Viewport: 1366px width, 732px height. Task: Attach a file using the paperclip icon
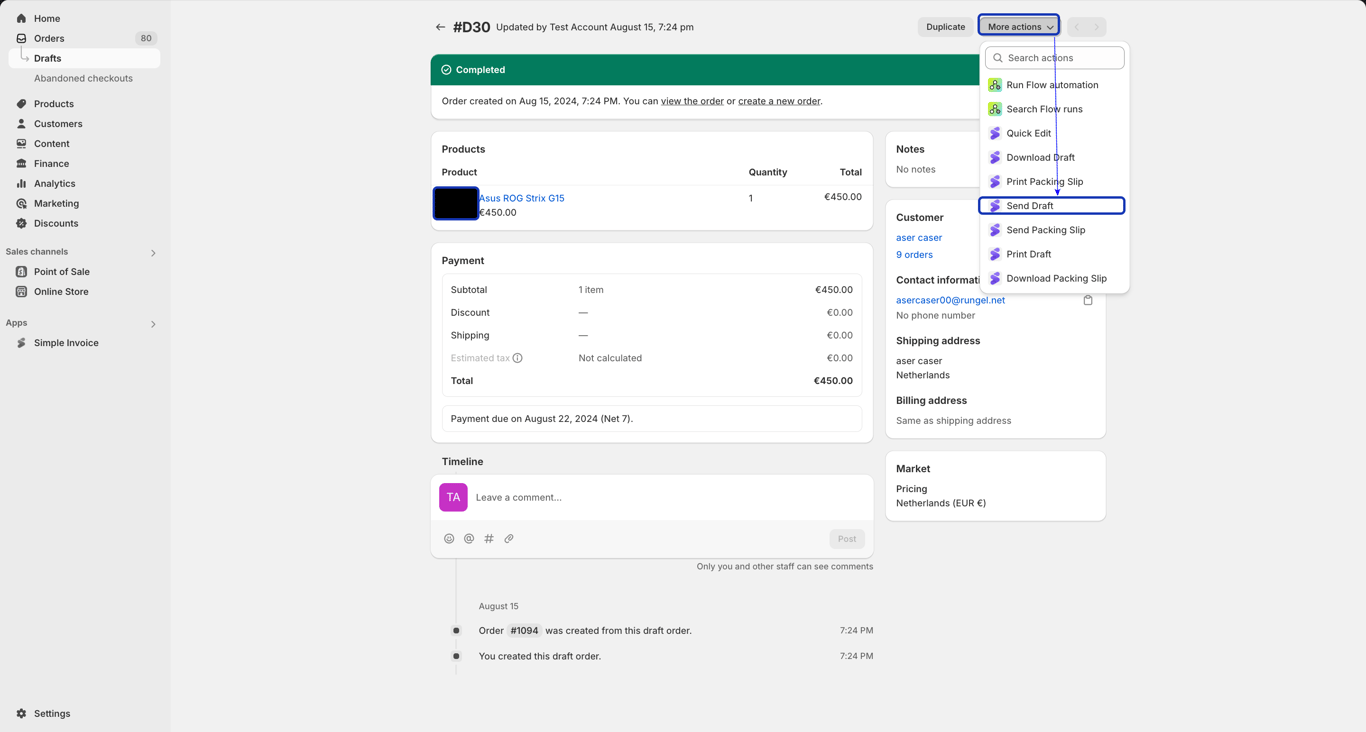509,539
